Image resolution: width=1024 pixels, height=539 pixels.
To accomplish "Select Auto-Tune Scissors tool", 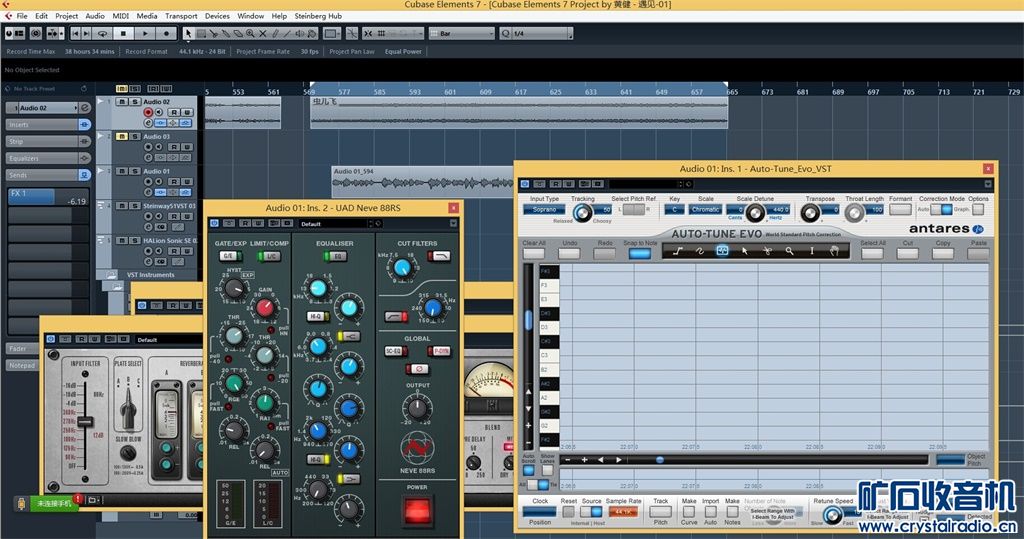I will [x=767, y=251].
